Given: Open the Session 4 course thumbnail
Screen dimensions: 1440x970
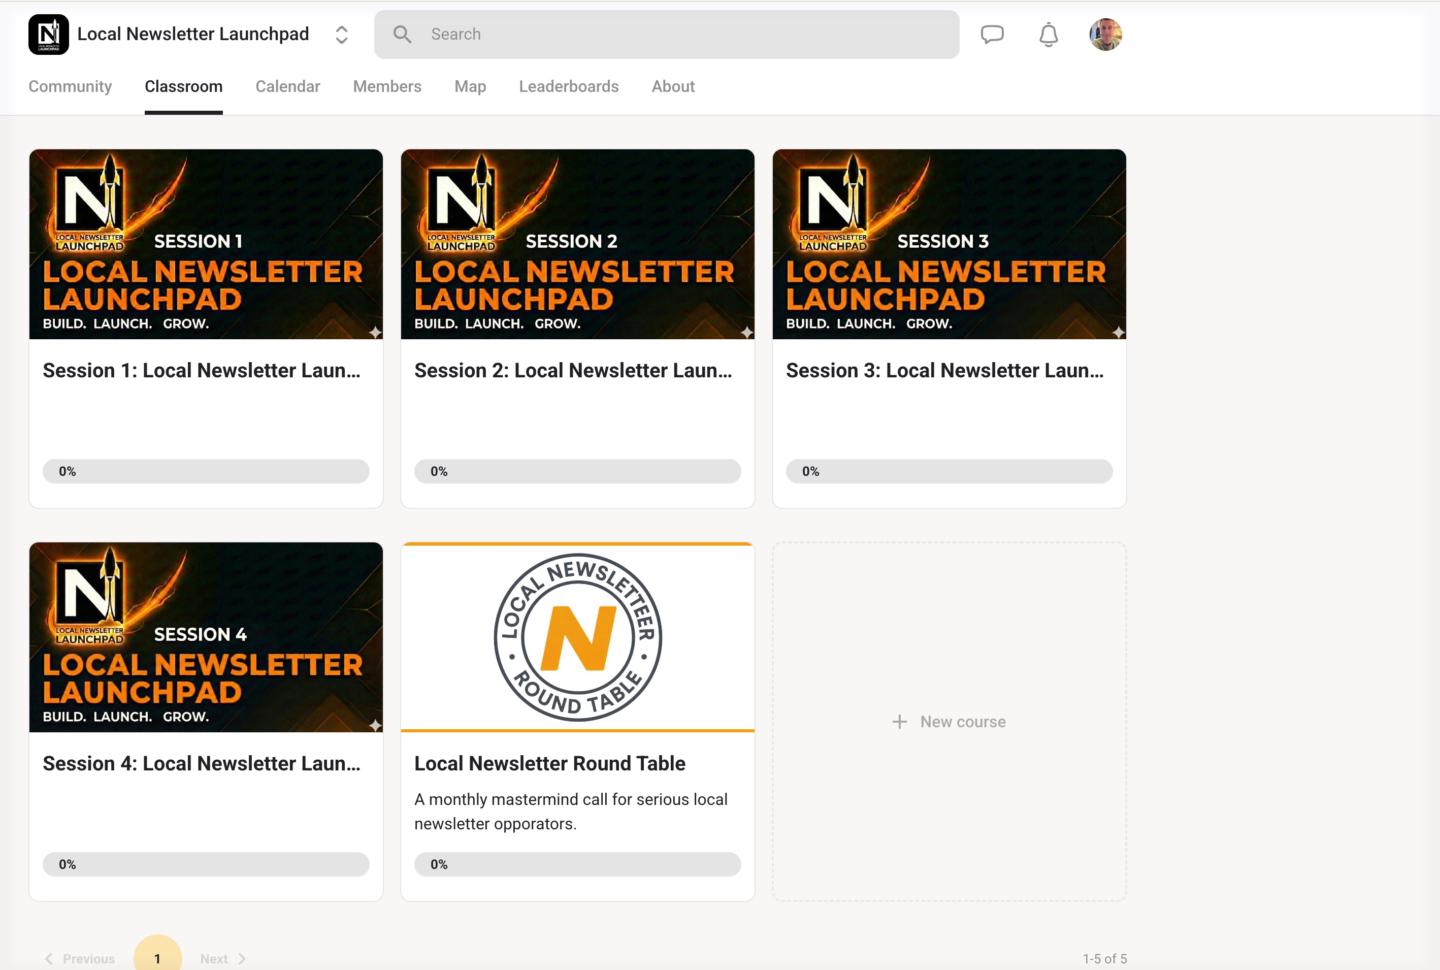Looking at the screenshot, I should coord(206,637).
